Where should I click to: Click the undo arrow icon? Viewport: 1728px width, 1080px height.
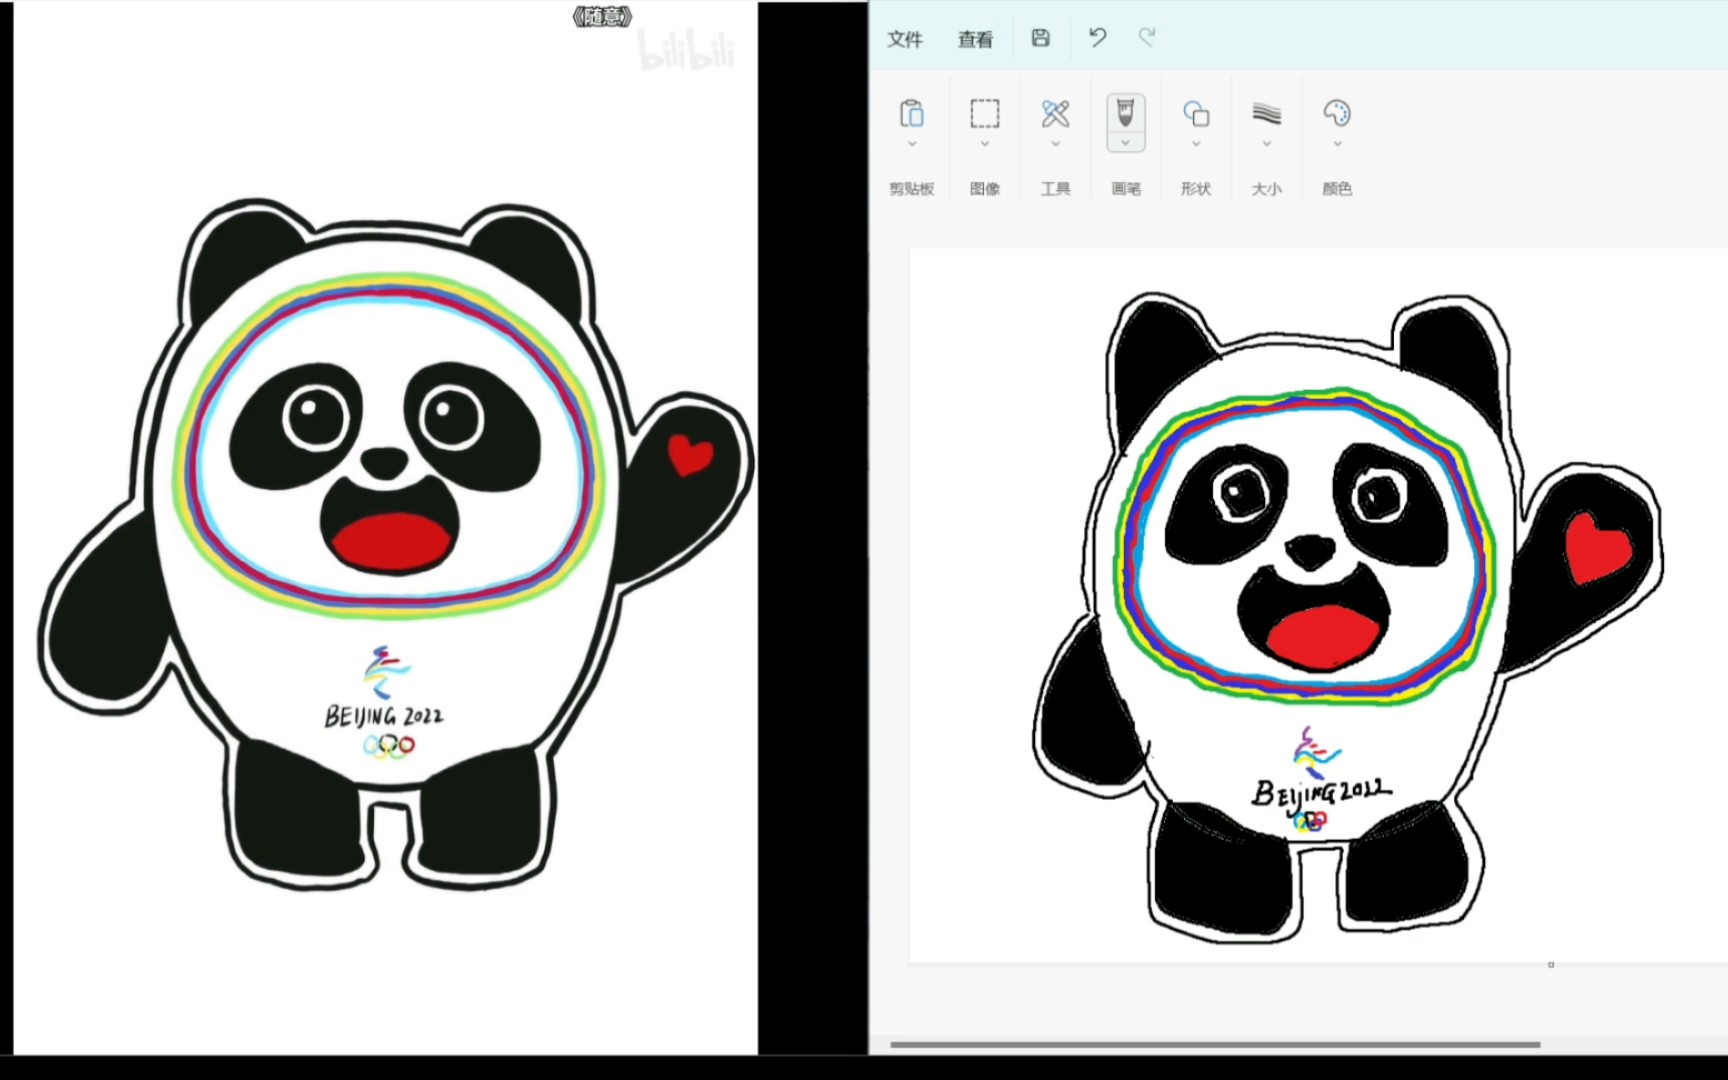click(1097, 38)
